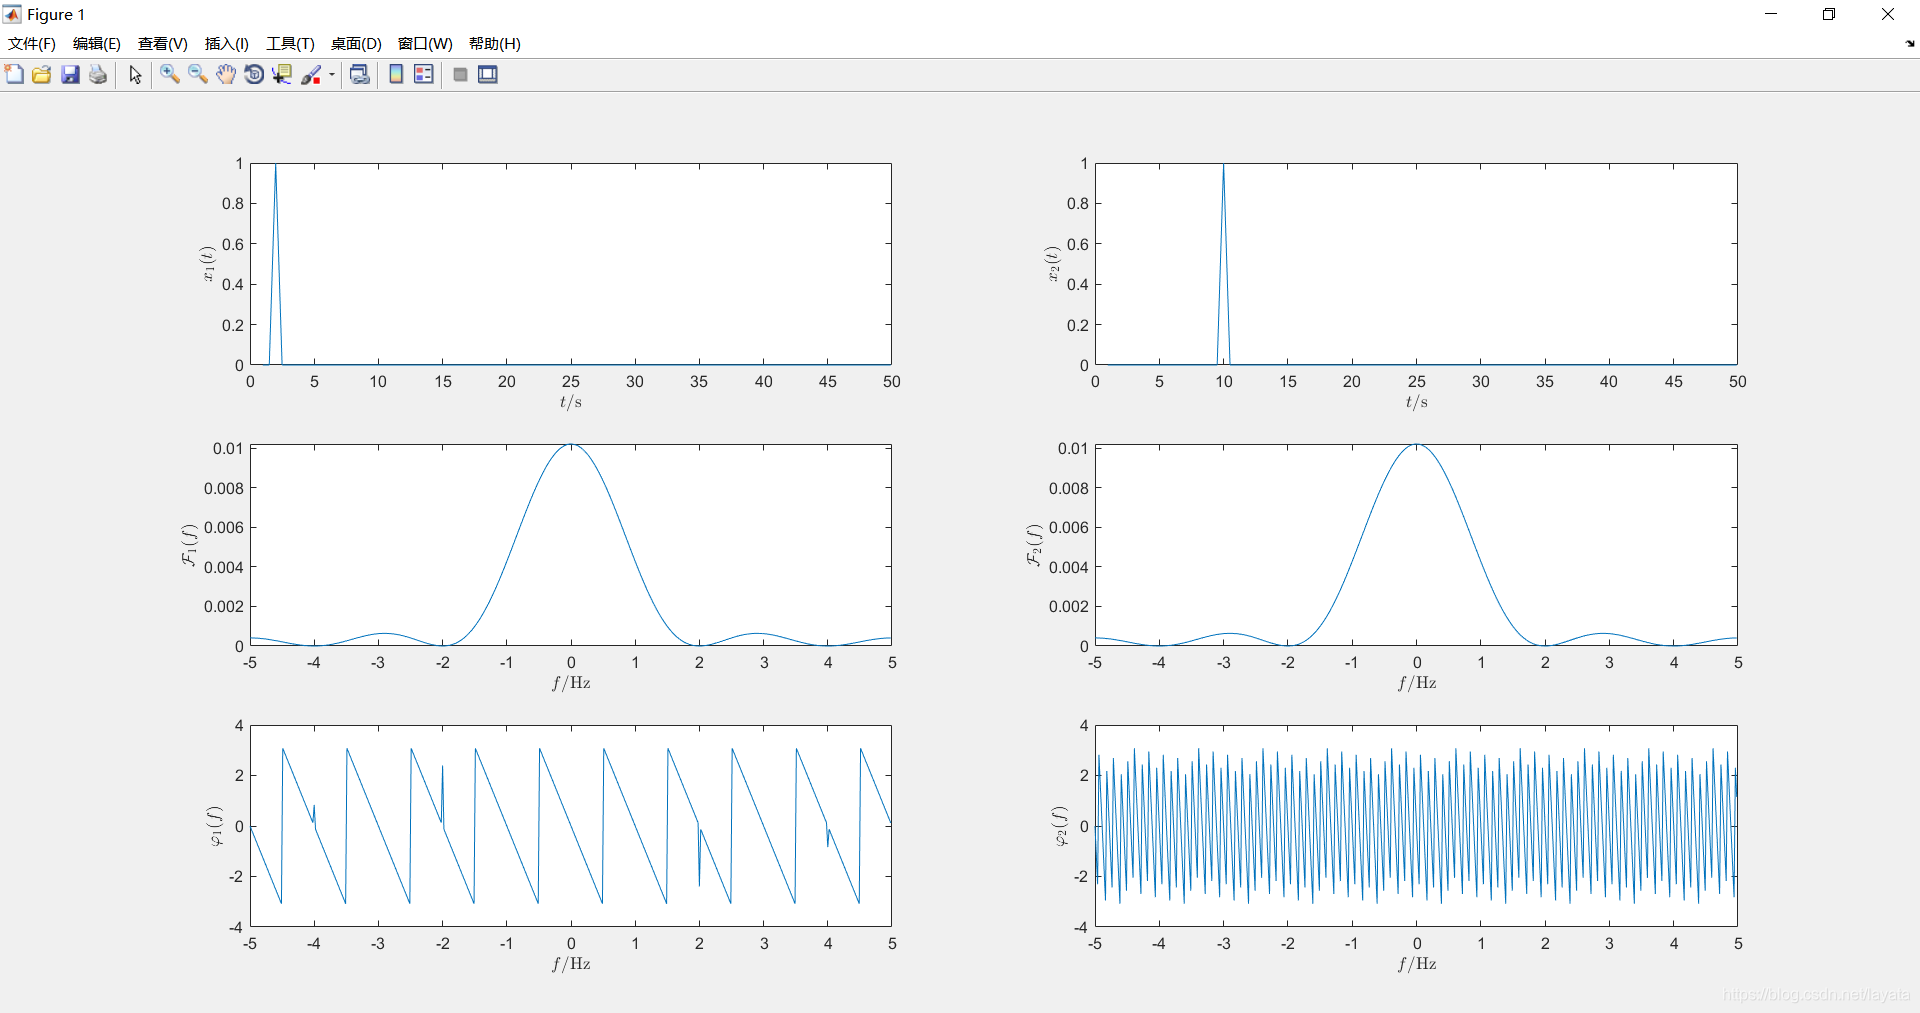The image size is (1920, 1013).
Task: Activate the Zoom Out tool
Action: pyautogui.click(x=198, y=75)
